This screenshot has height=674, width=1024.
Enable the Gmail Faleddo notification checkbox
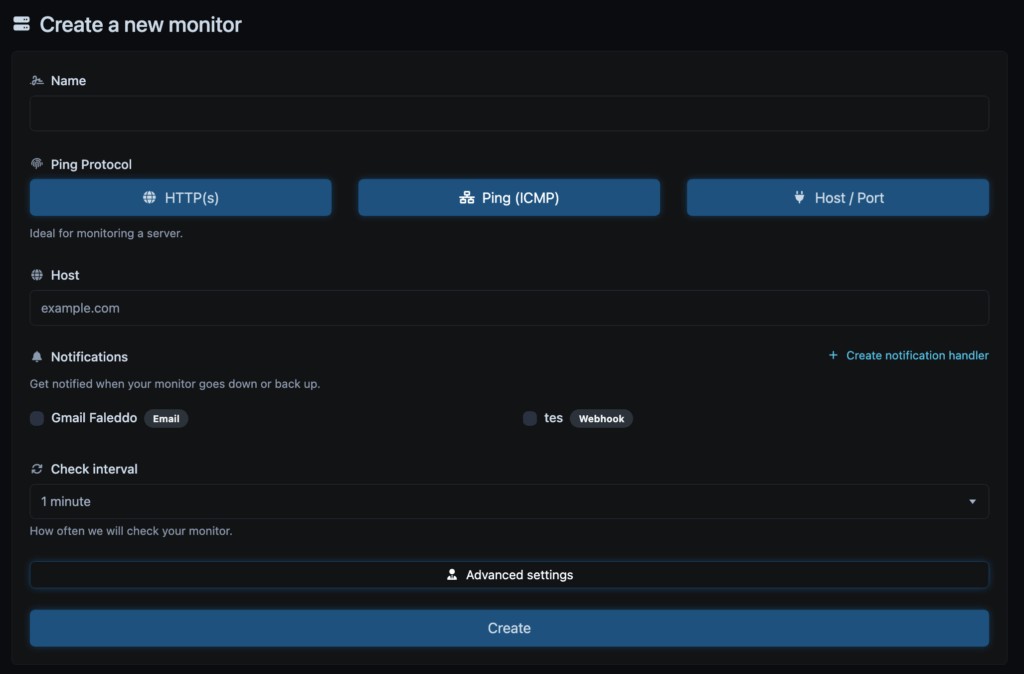pyautogui.click(x=37, y=418)
